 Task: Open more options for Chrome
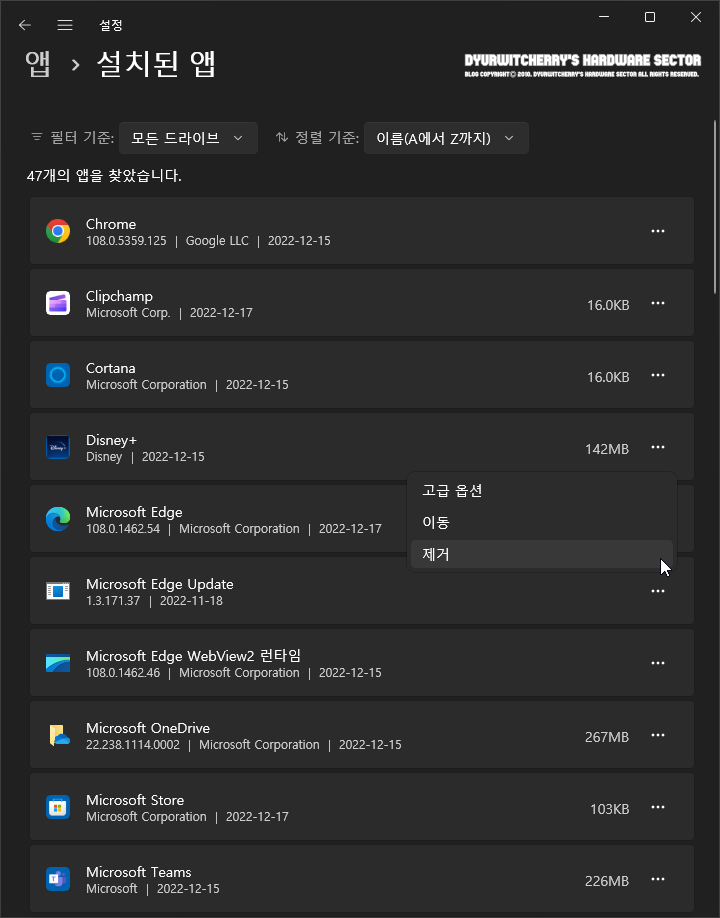658,231
